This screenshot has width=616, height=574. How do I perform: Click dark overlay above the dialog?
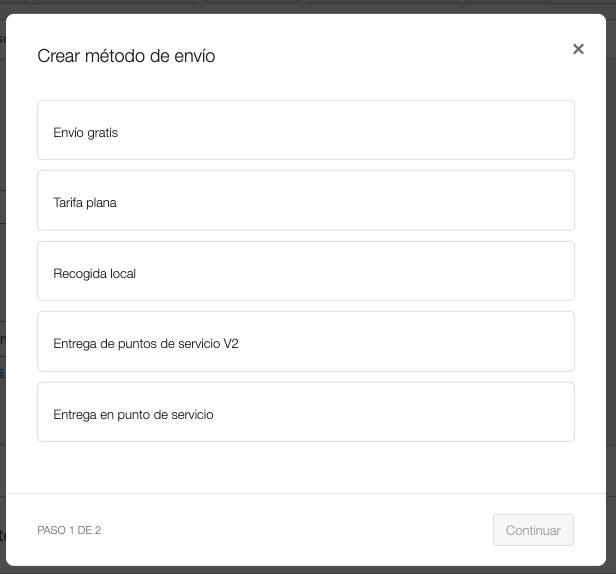(308, 6)
